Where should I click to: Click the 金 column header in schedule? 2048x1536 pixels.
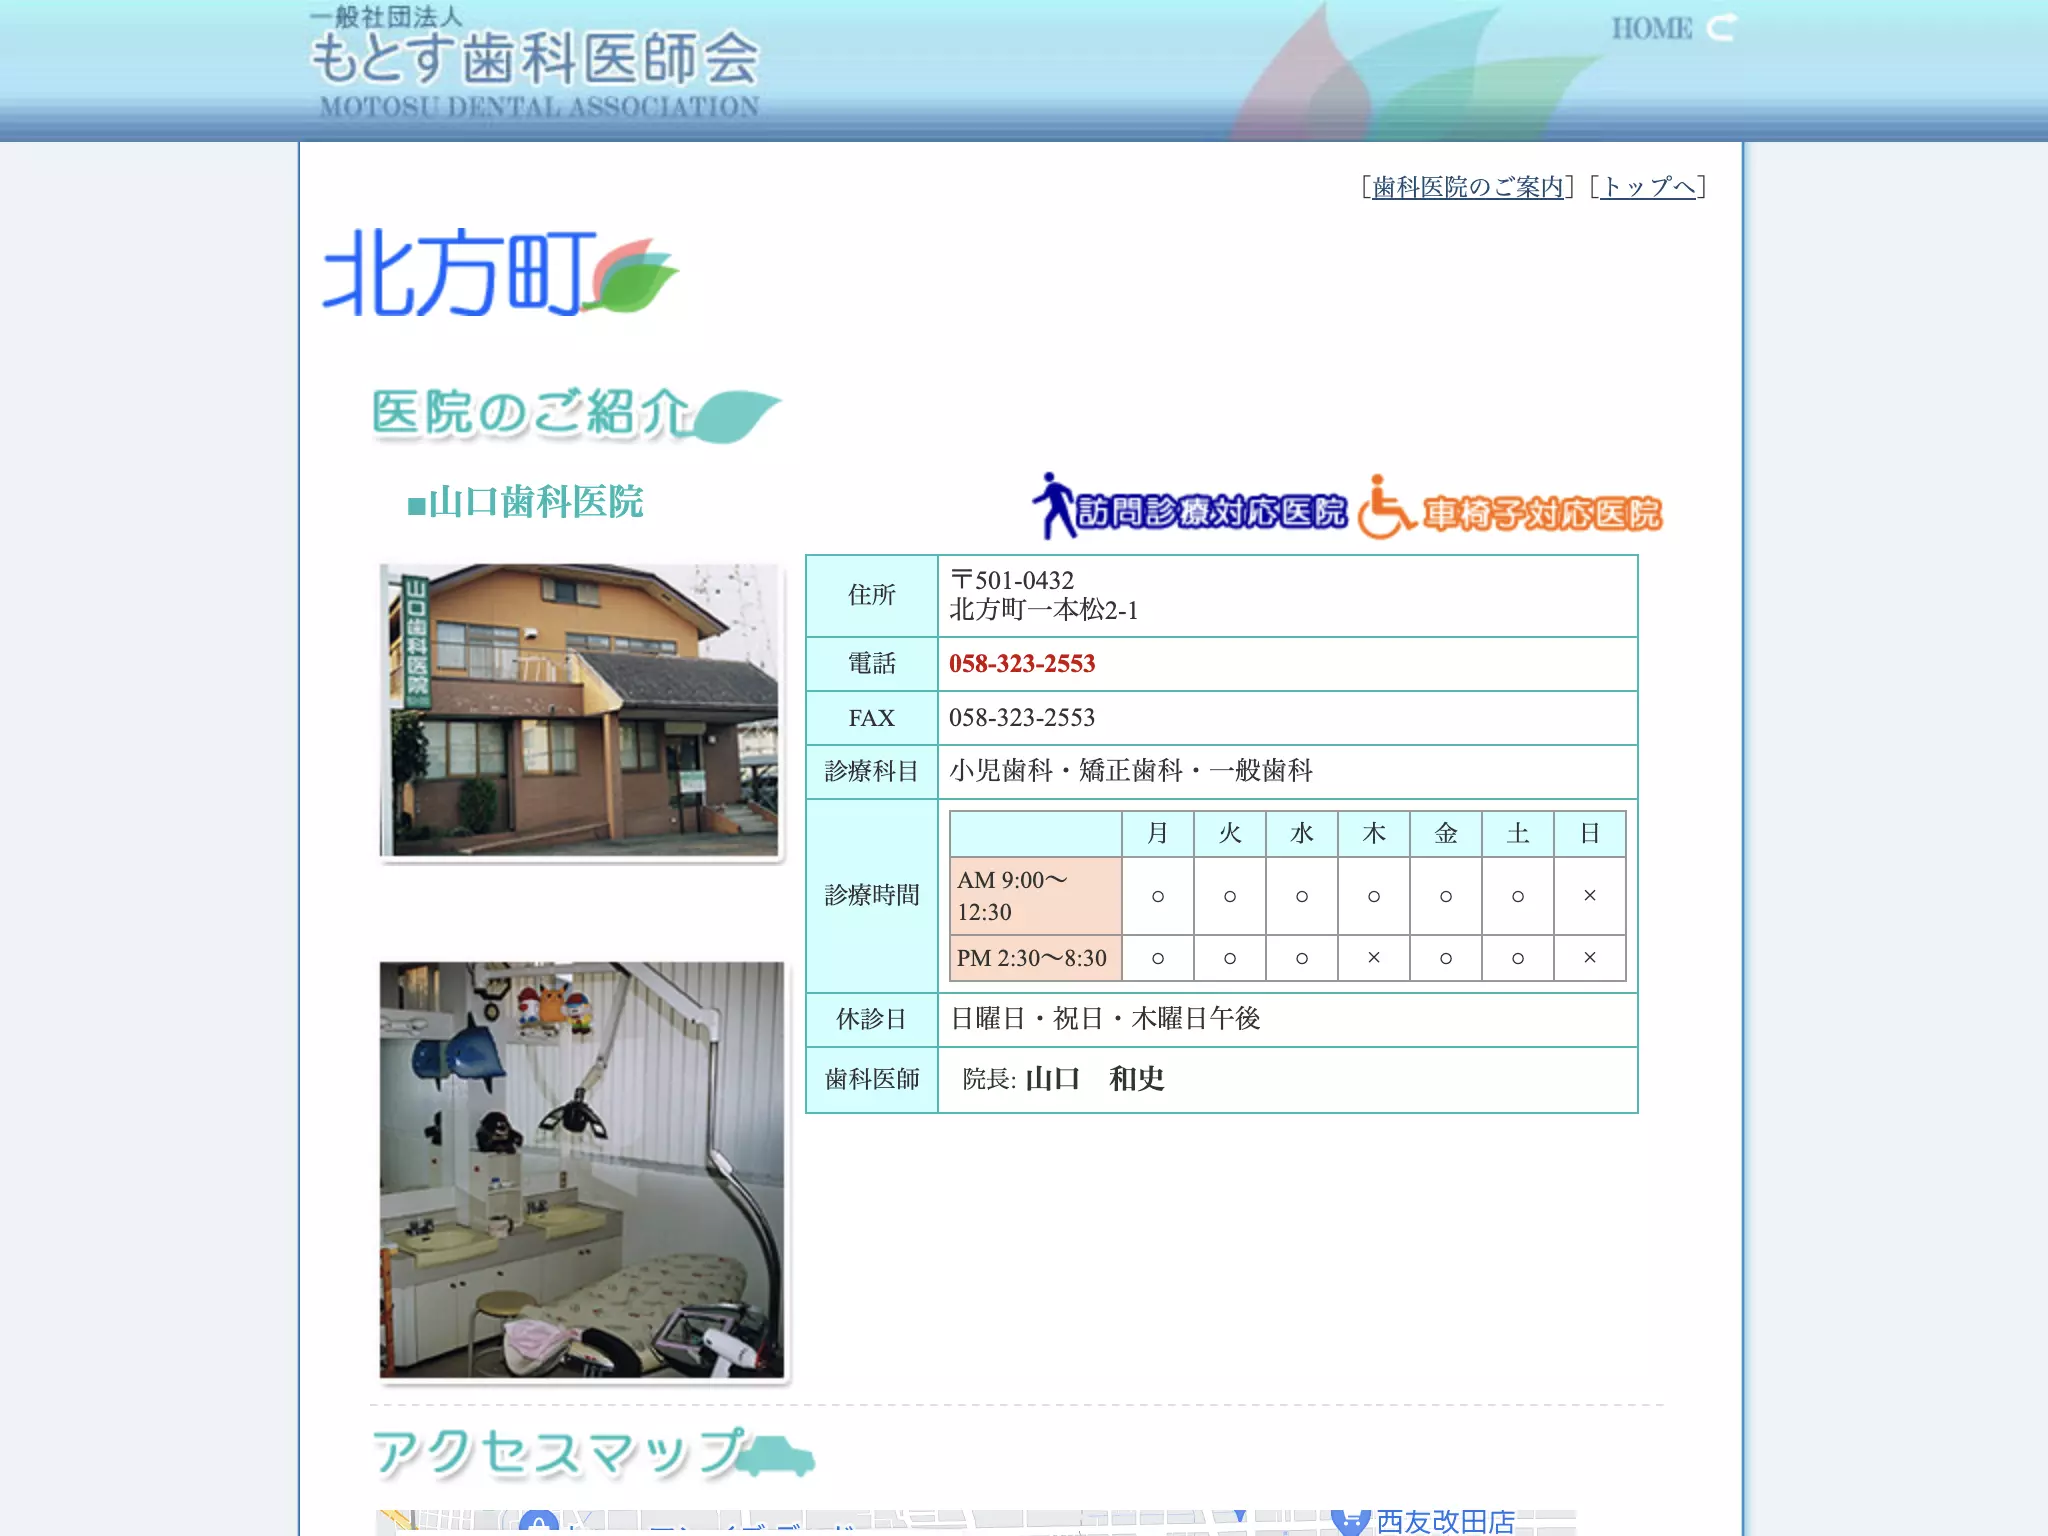click(x=1446, y=834)
